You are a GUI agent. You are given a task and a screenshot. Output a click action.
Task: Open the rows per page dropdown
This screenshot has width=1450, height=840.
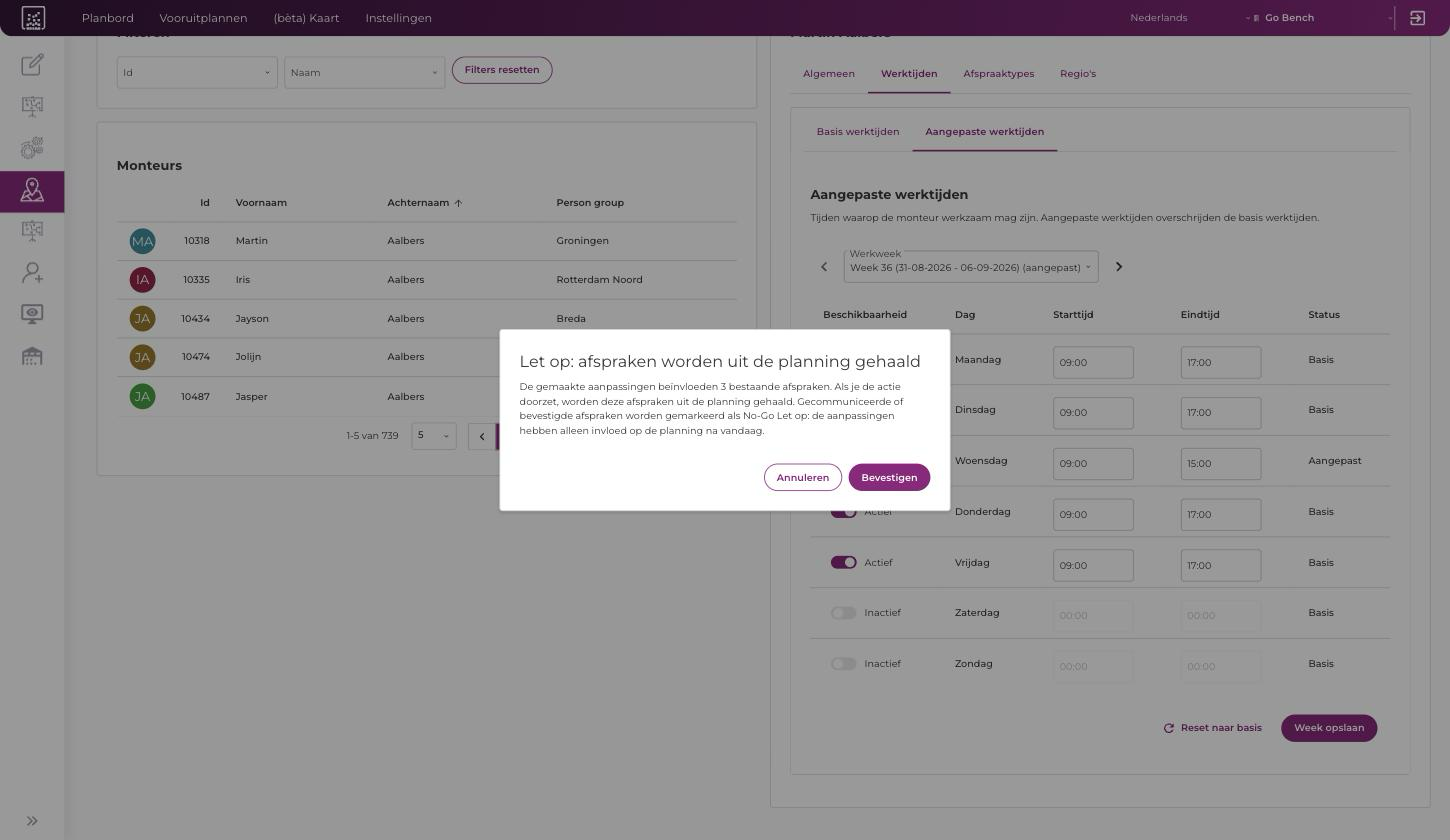coord(434,435)
